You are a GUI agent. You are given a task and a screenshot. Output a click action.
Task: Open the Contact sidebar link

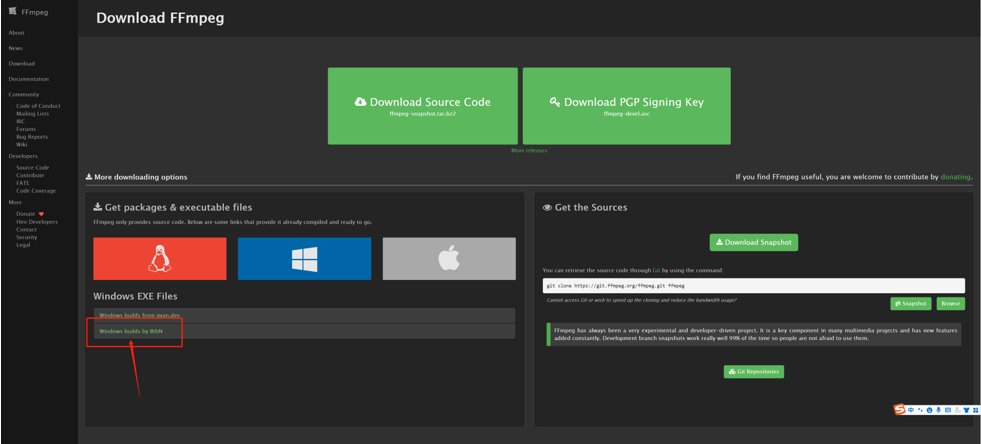point(26,230)
